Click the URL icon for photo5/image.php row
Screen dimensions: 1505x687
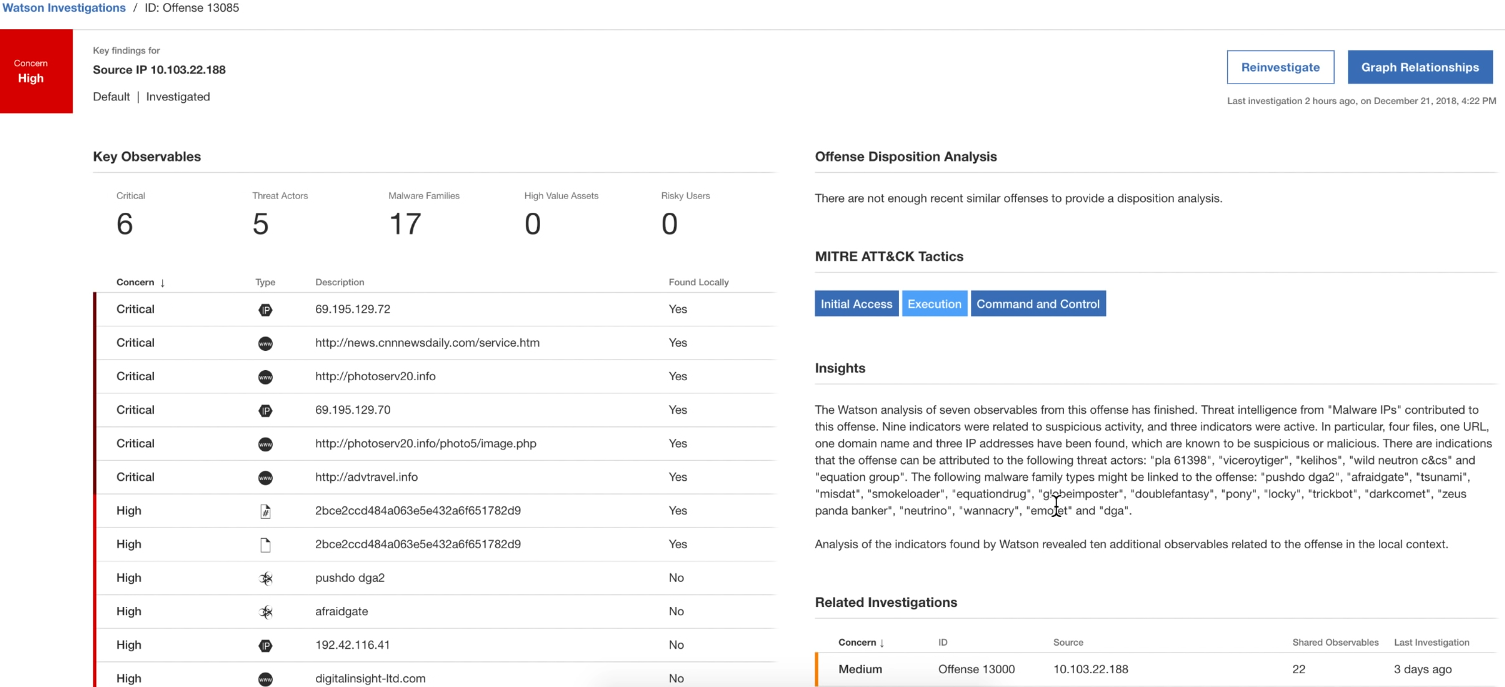265,444
